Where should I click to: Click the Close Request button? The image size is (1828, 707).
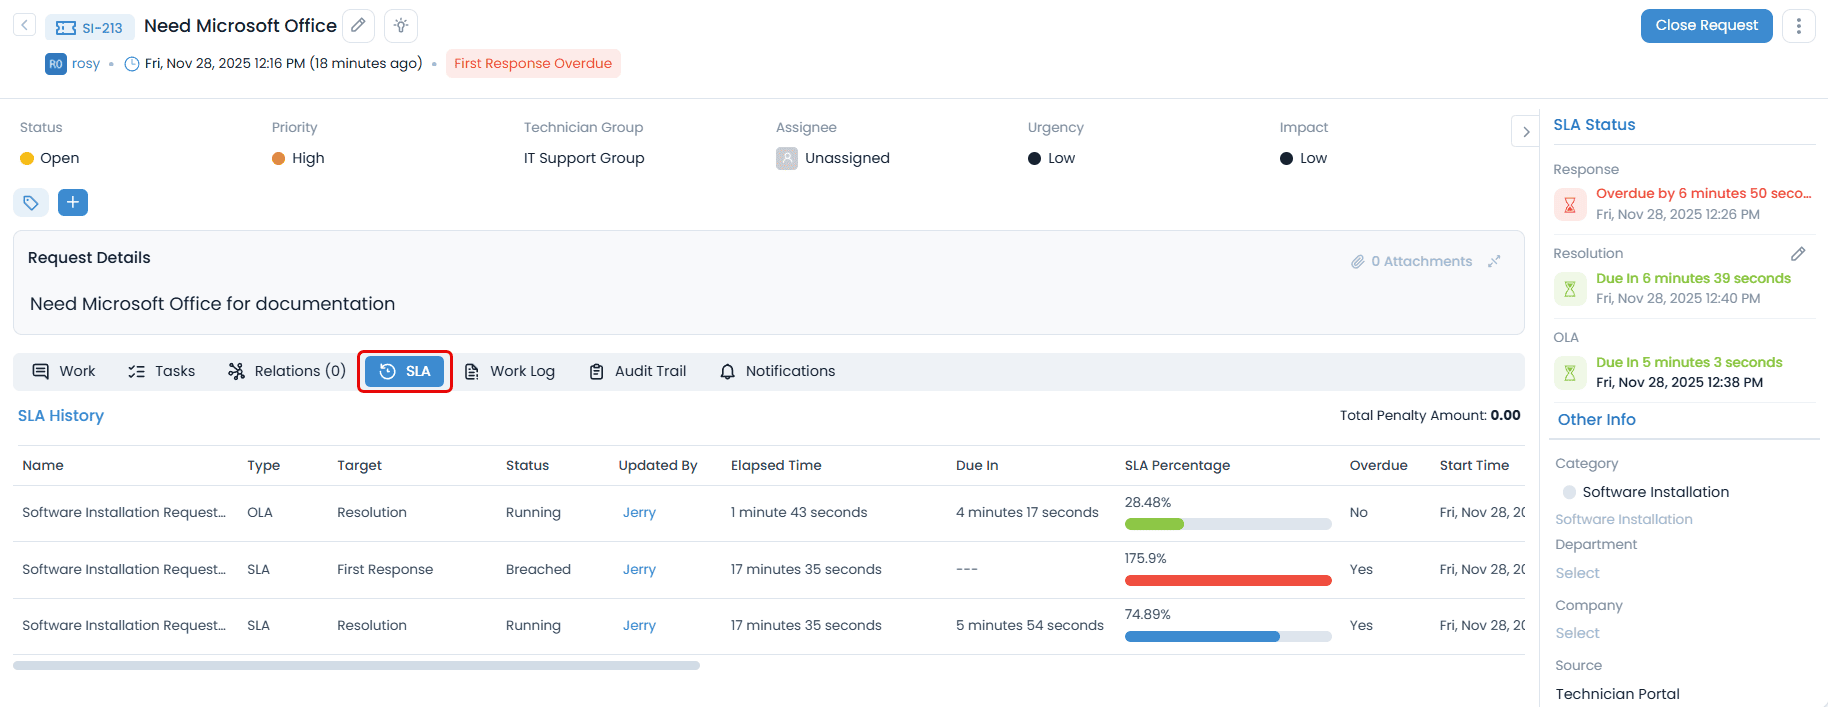[x=1705, y=26]
